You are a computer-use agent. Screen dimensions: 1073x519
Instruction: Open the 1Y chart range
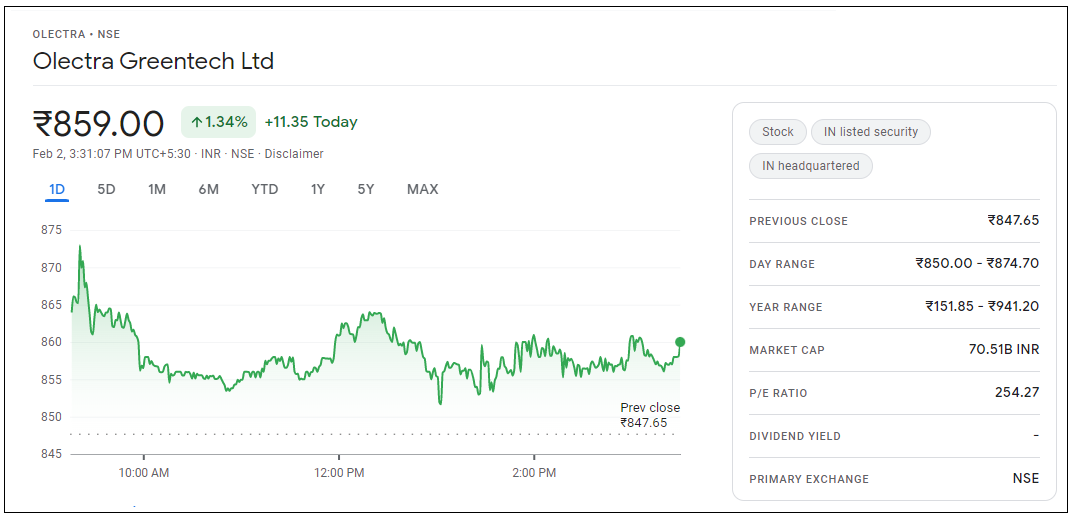pos(318,190)
